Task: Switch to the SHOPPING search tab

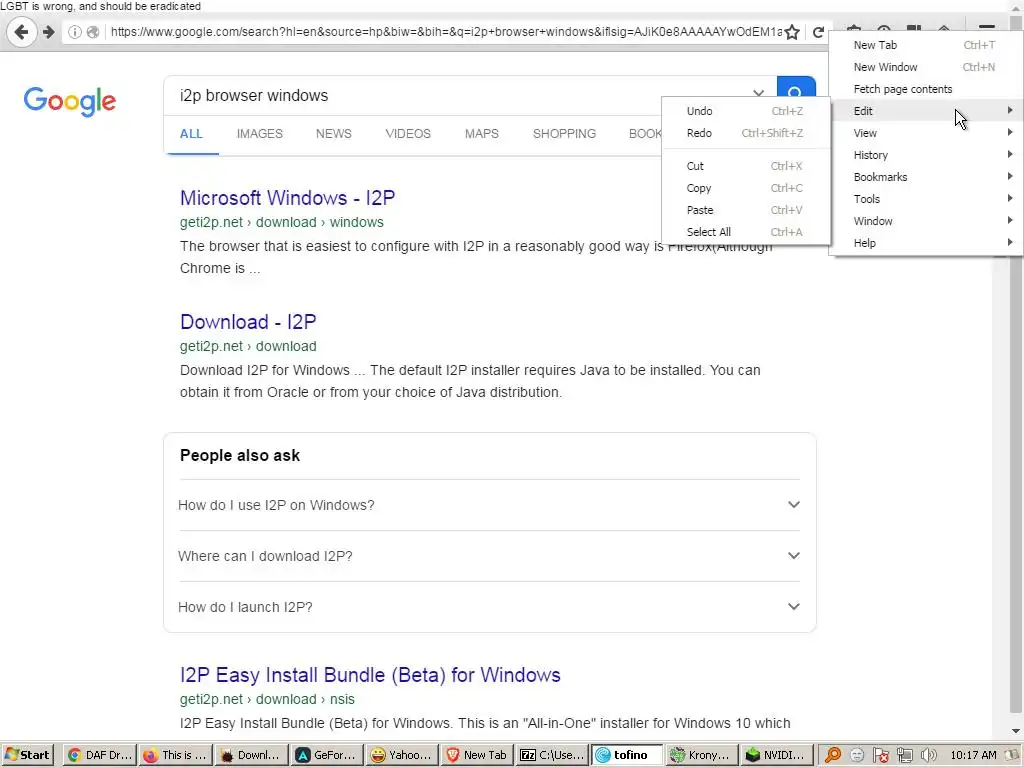Action: [564, 134]
